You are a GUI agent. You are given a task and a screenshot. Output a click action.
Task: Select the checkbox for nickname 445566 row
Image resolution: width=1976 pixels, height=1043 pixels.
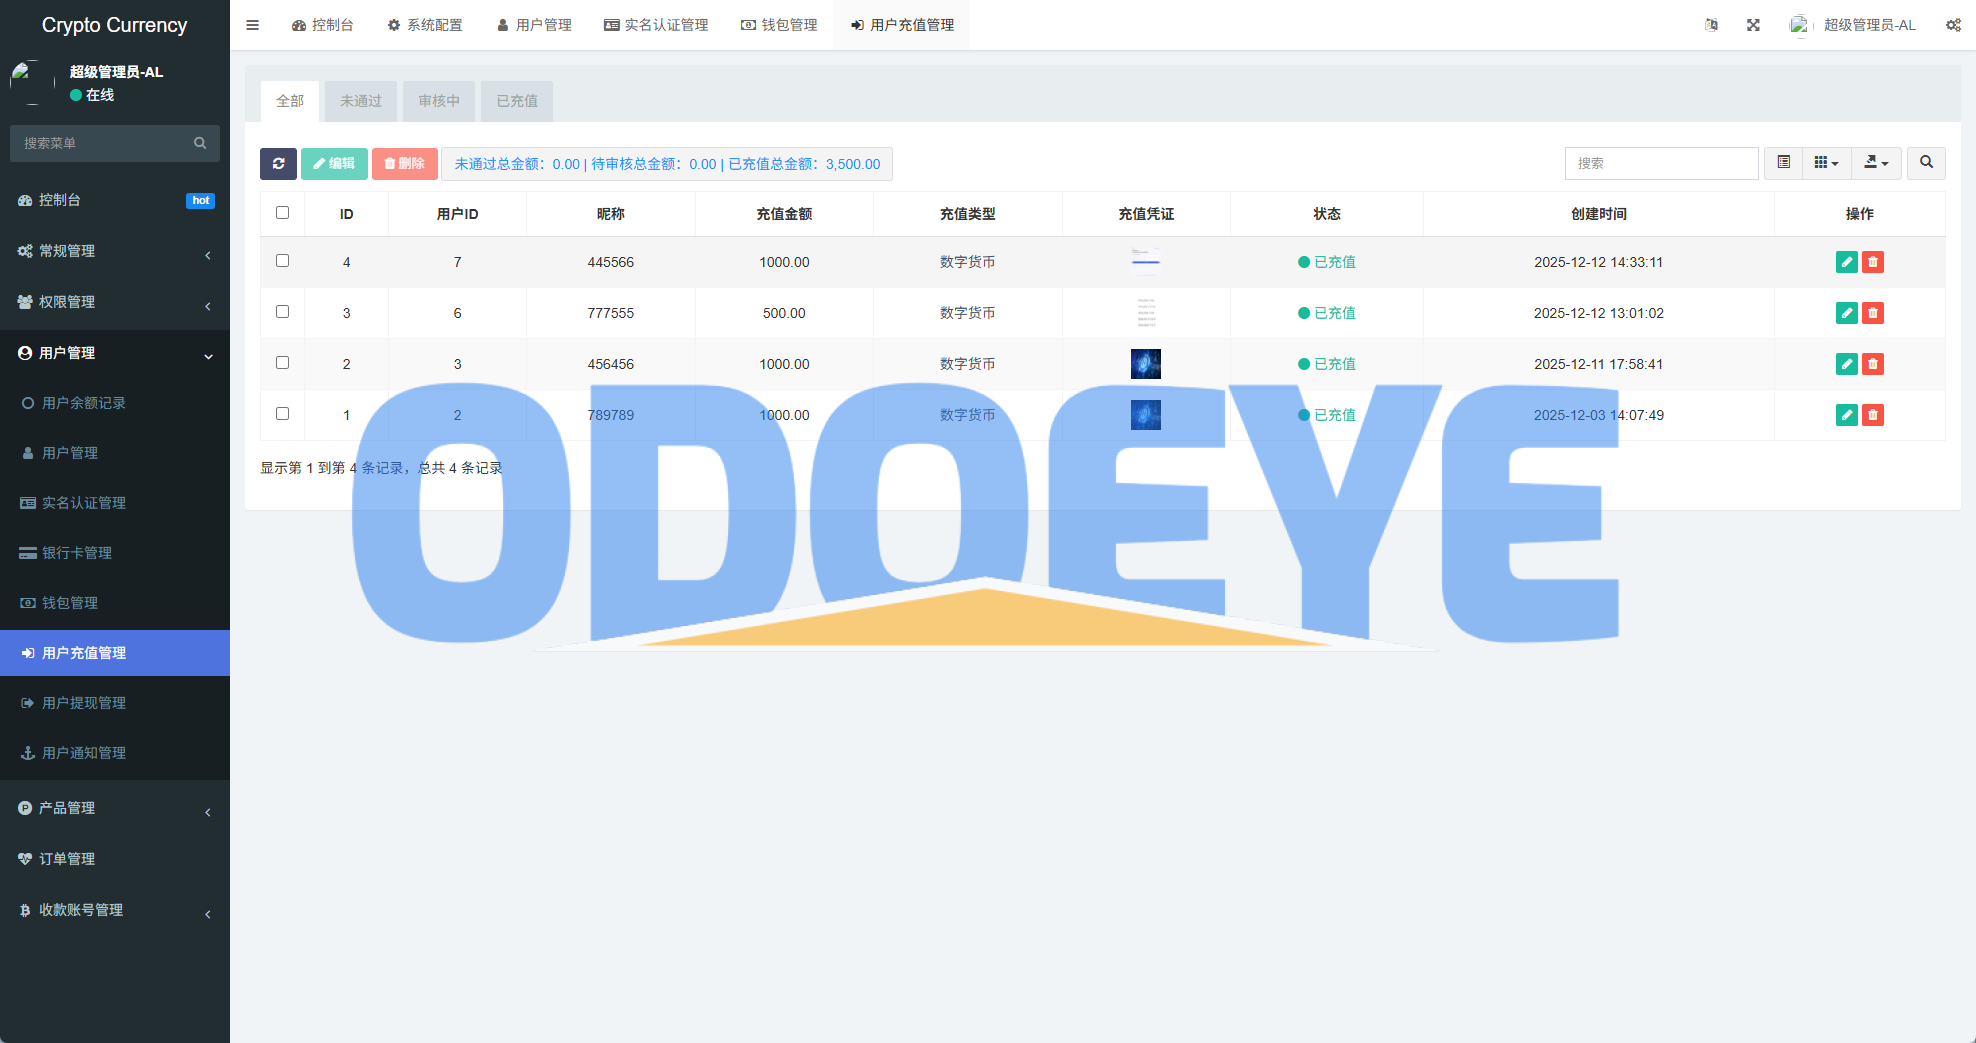click(282, 261)
